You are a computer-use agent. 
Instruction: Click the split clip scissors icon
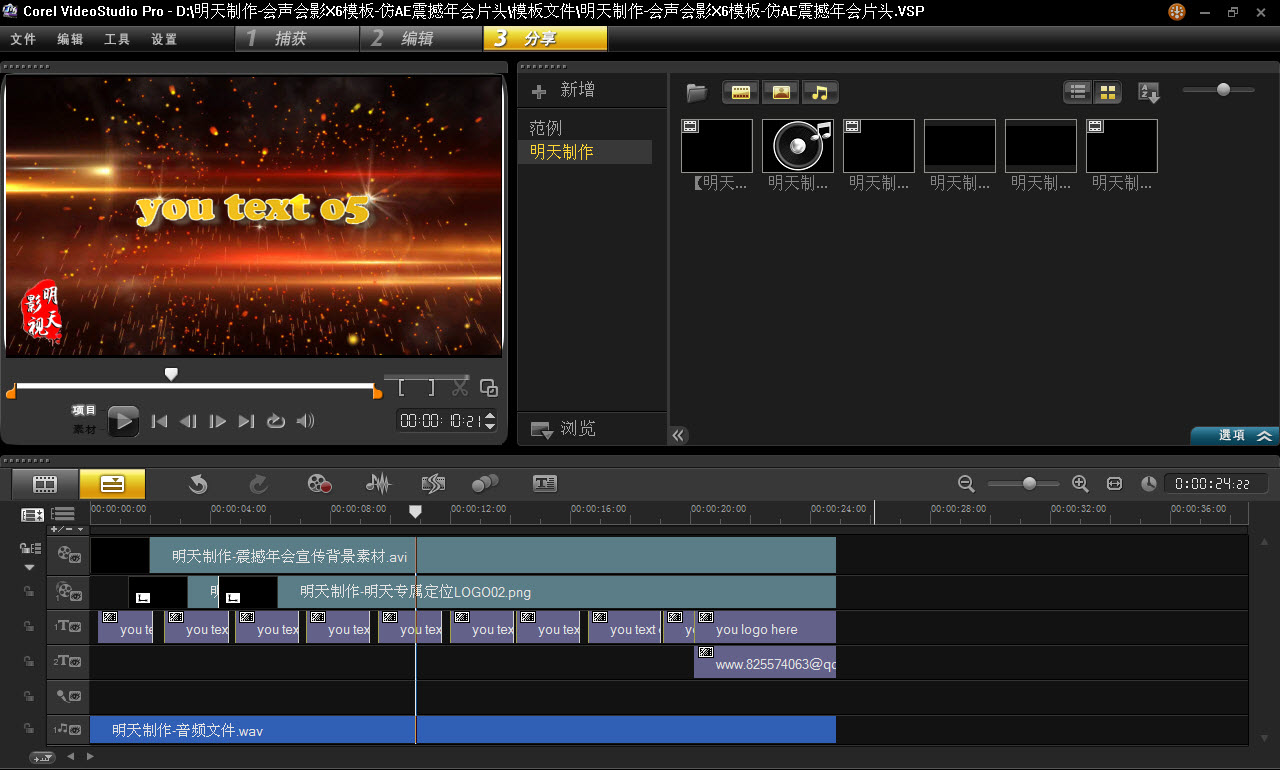[x=460, y=388]
